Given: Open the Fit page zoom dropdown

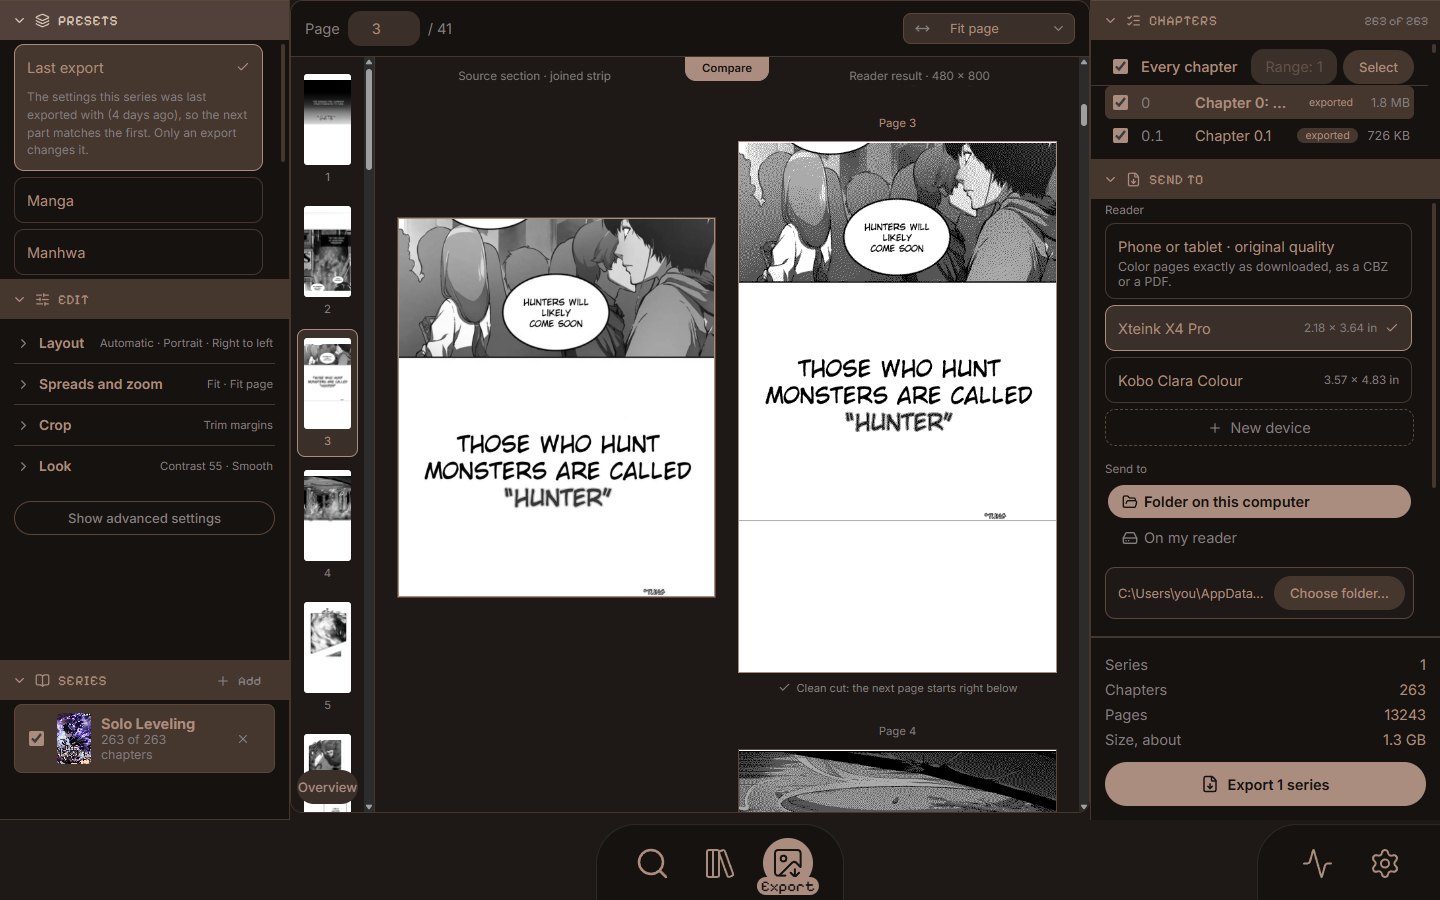Looking at the screenshot, I should (x=989, y=29).
